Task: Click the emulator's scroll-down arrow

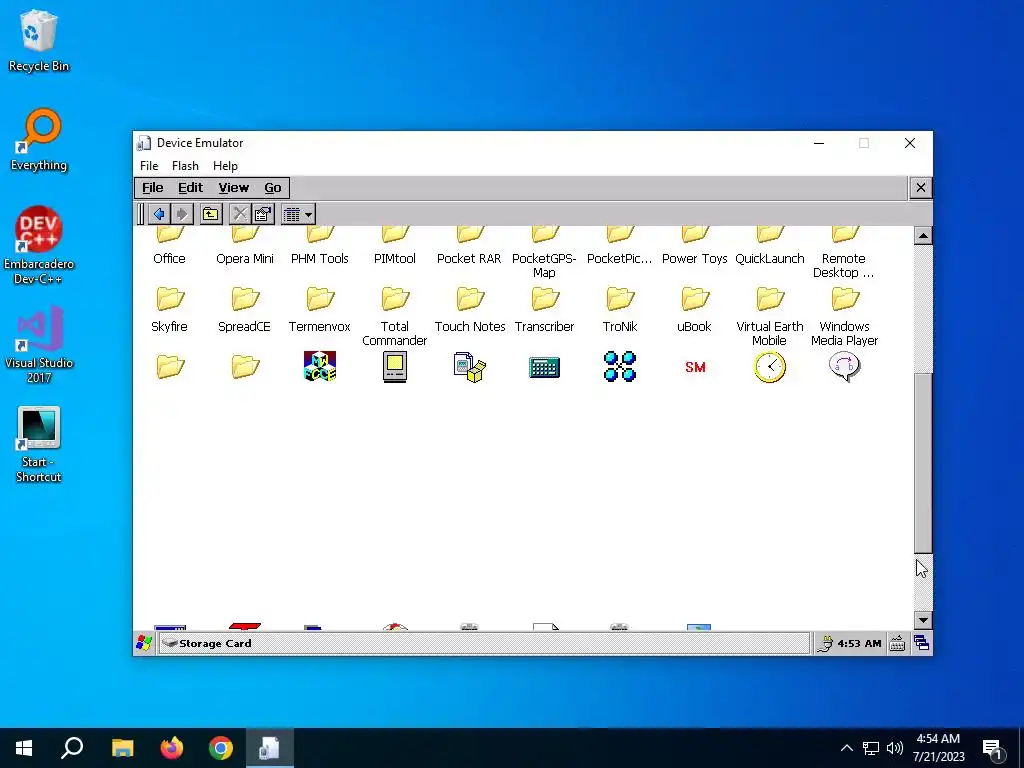Action: pyautogui.click(x=923, y=620)
